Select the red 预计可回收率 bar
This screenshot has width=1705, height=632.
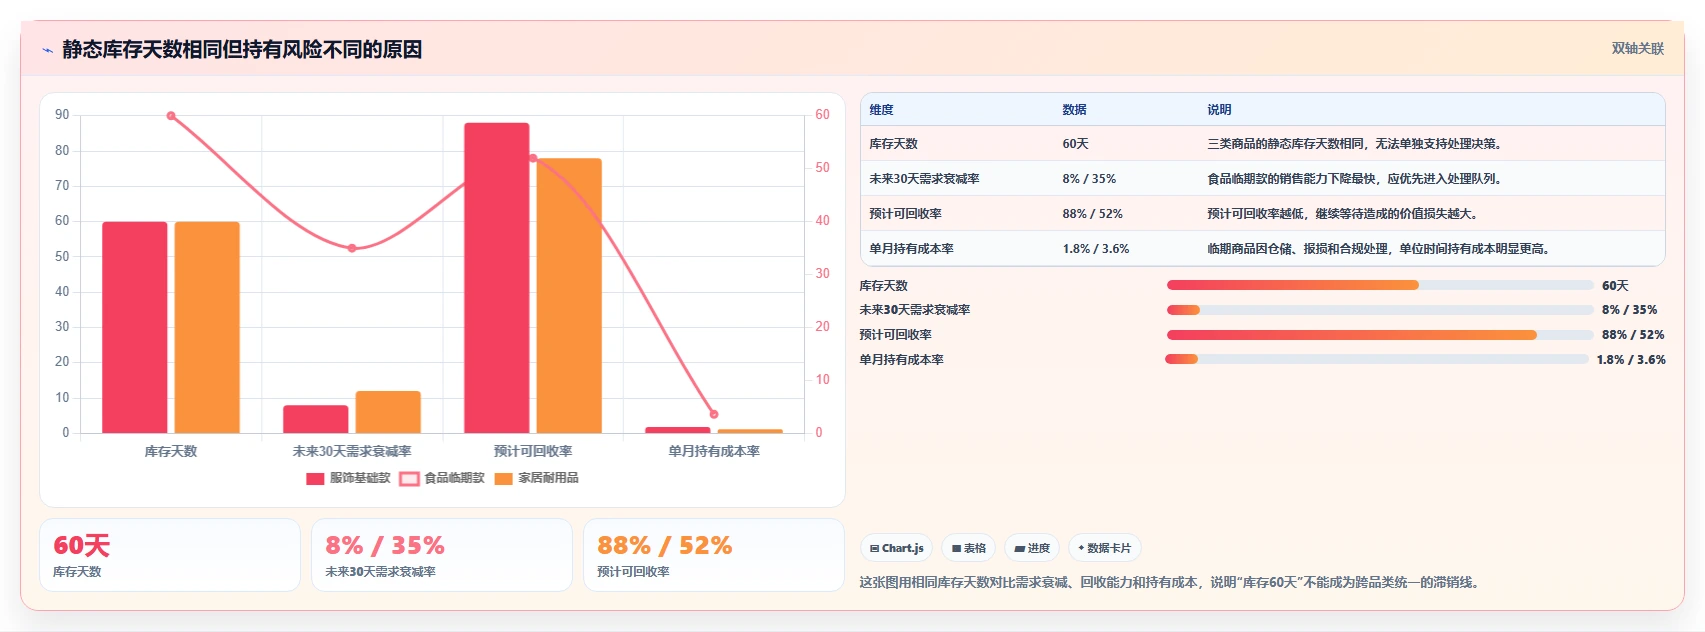pos(496,278)
